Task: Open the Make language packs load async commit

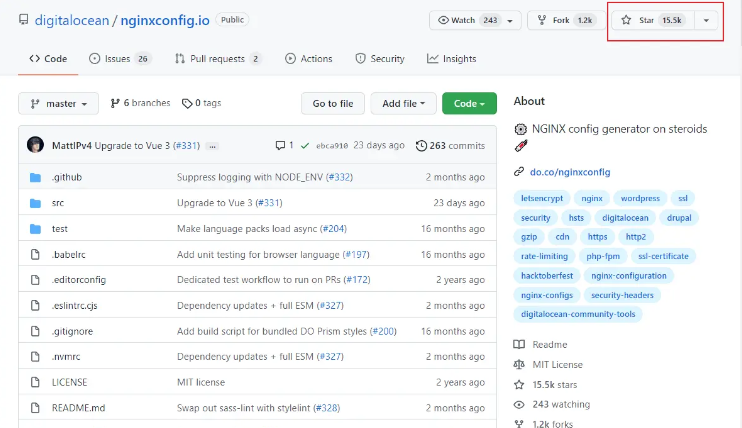Action: (247, 229)
